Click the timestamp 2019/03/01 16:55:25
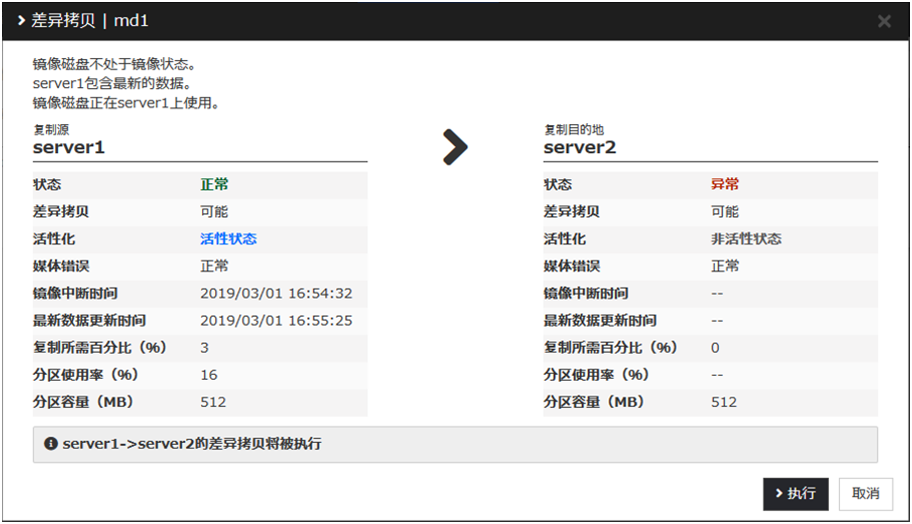This screenshot has width=912, height=524. click(x=276, y=321)
